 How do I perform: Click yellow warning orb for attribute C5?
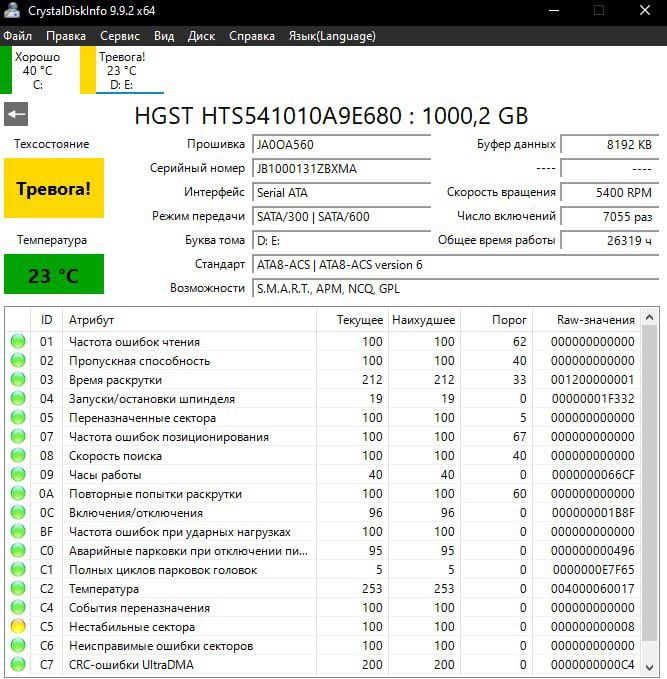click(x=18, y=627)
